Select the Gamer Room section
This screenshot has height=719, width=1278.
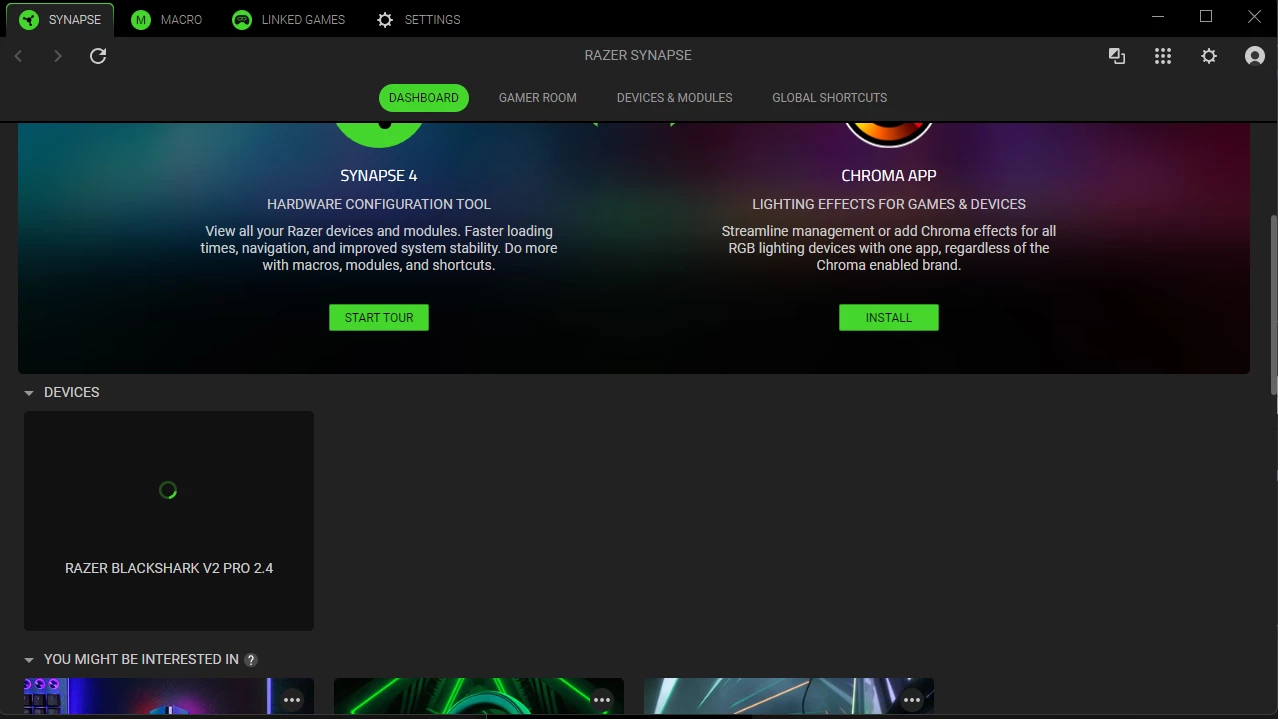pyautogui.click(x=538, y=98)
